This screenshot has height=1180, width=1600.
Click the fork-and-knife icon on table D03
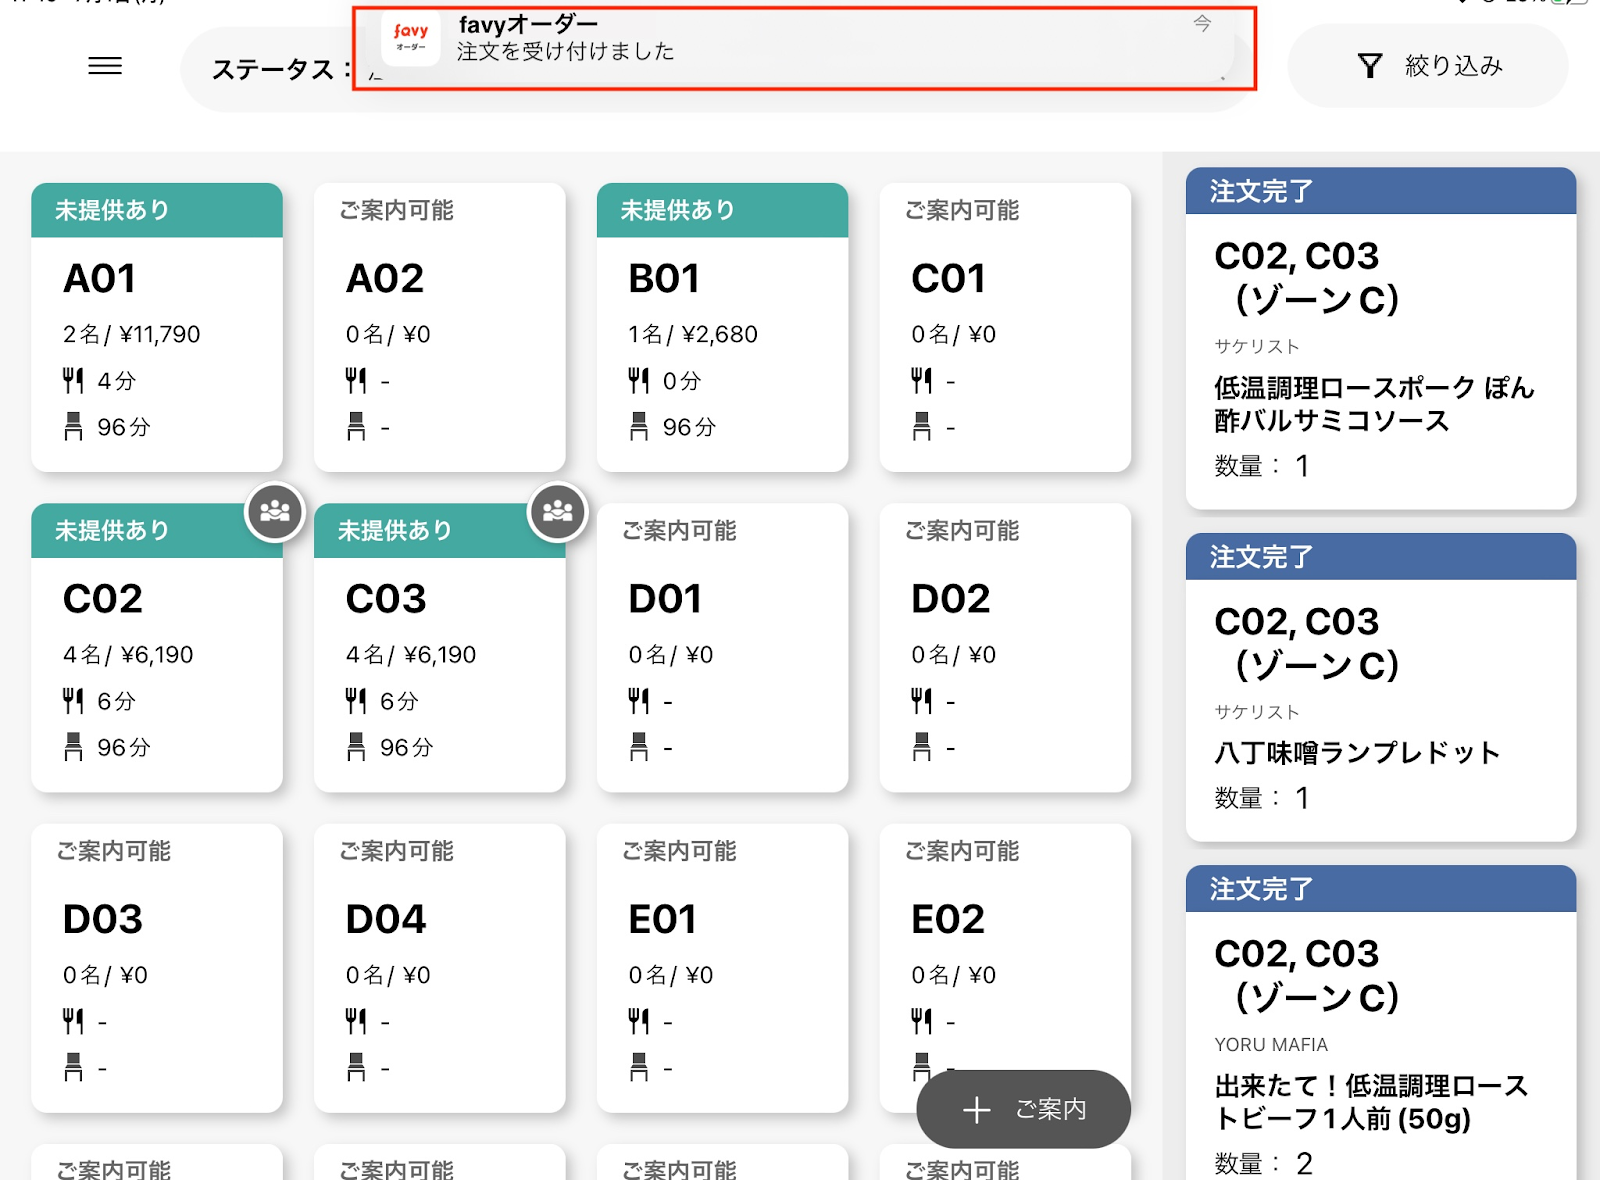pos(73,1021)
